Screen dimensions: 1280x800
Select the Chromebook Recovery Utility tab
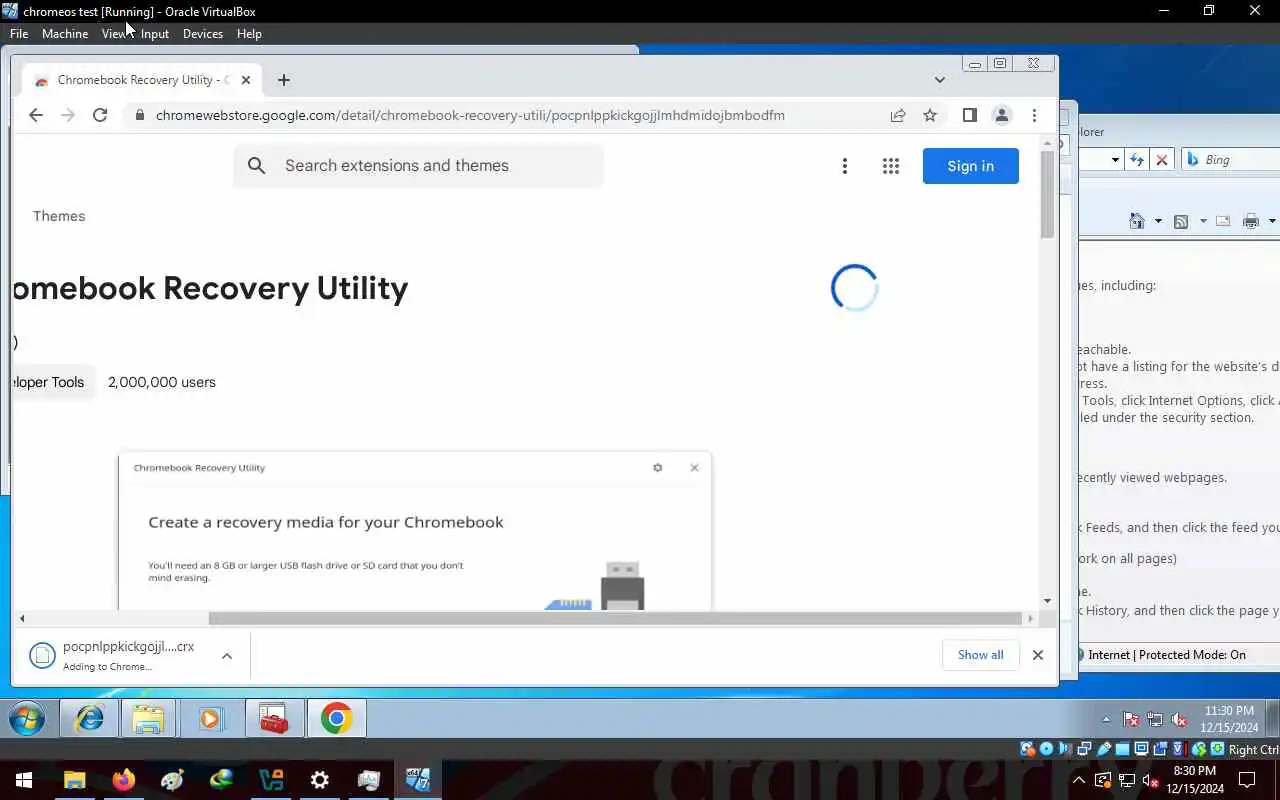point(143,80)
